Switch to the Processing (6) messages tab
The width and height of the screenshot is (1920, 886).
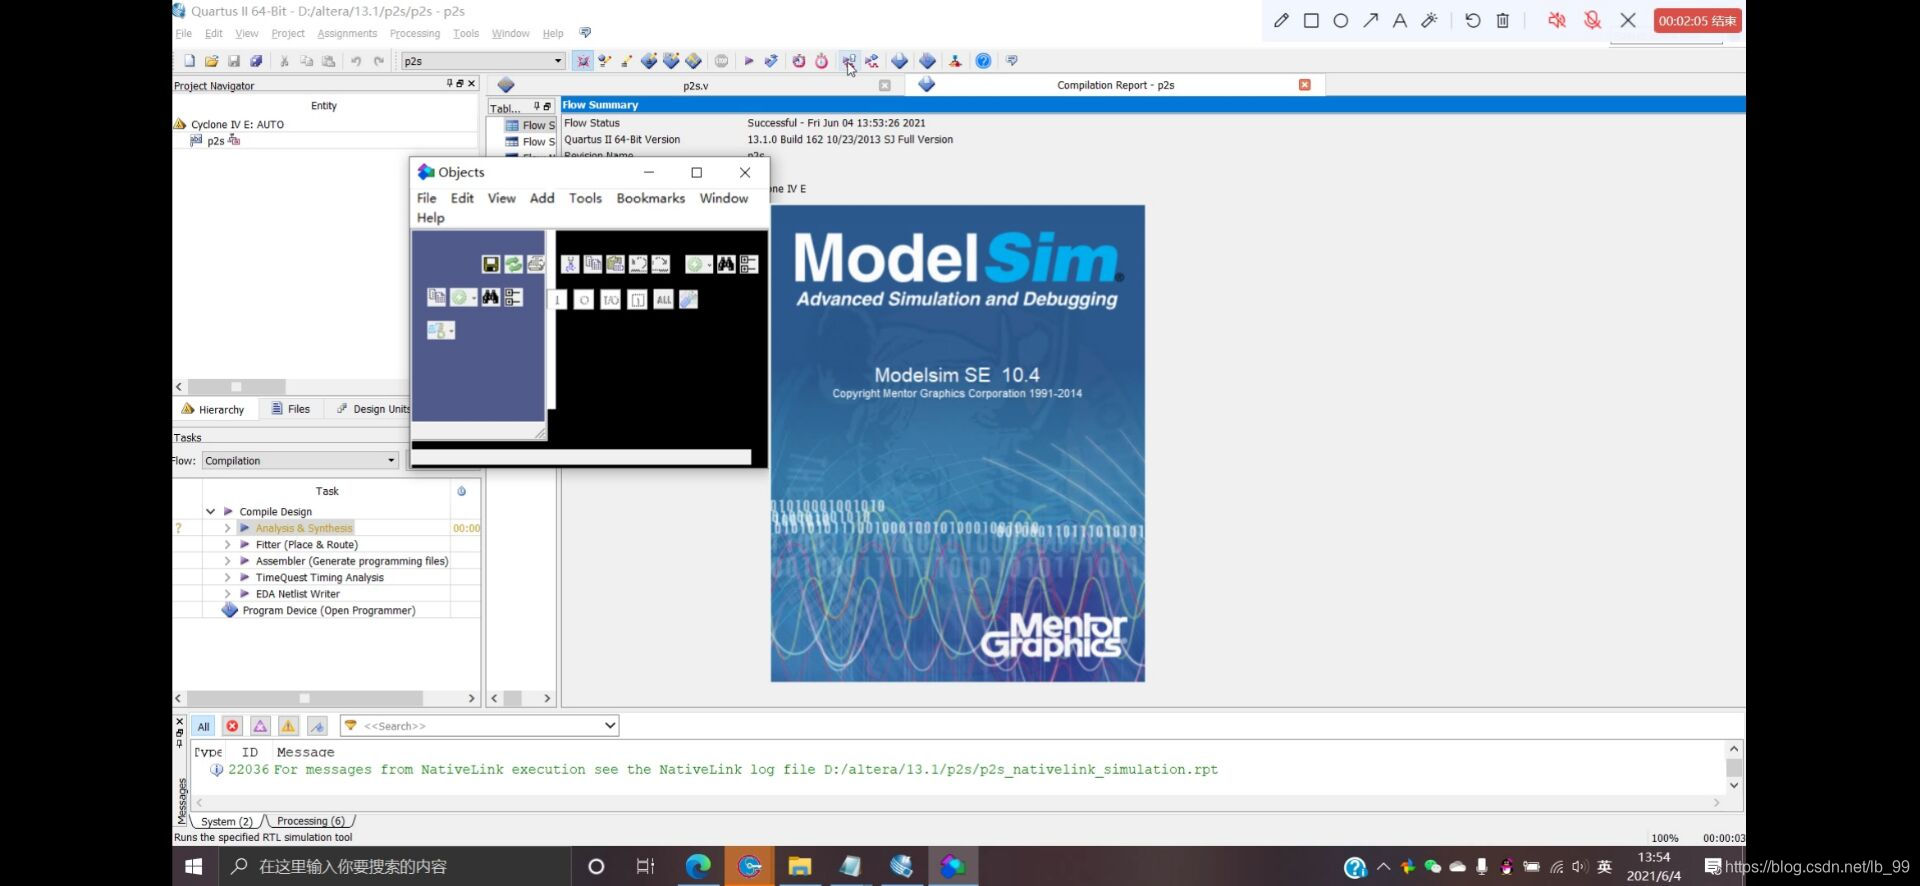310,821
